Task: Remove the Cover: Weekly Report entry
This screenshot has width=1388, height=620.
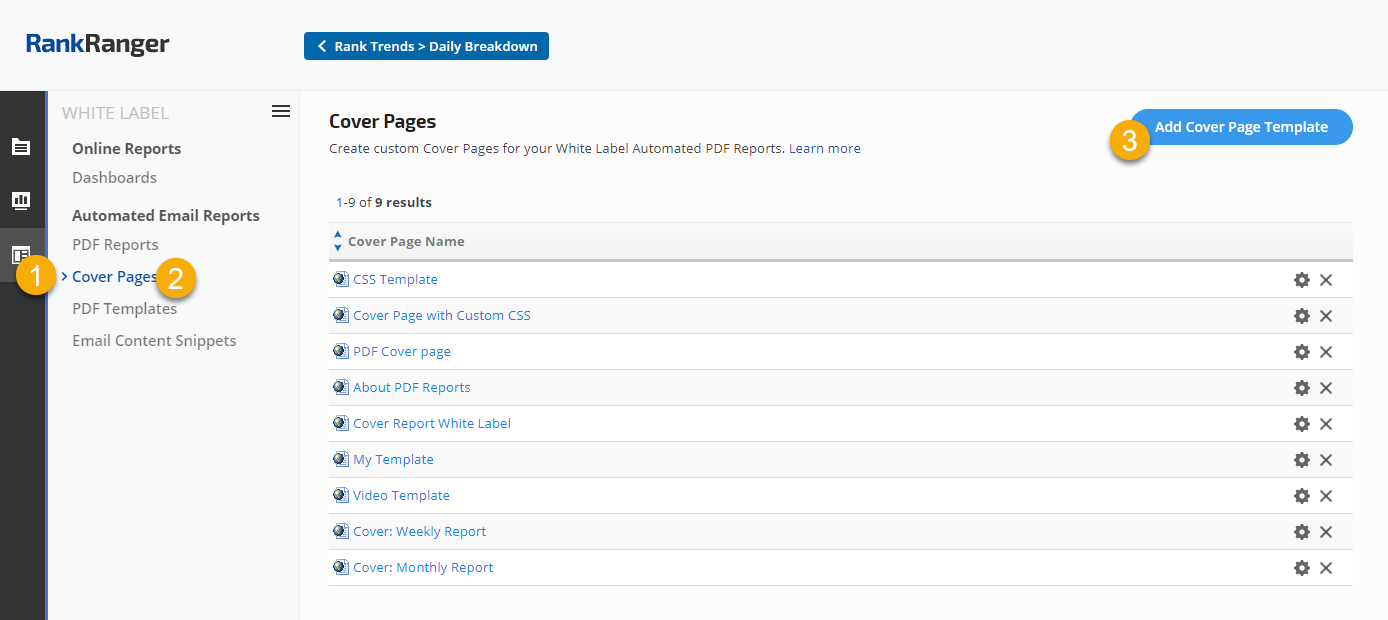Action: (1326, 532)
